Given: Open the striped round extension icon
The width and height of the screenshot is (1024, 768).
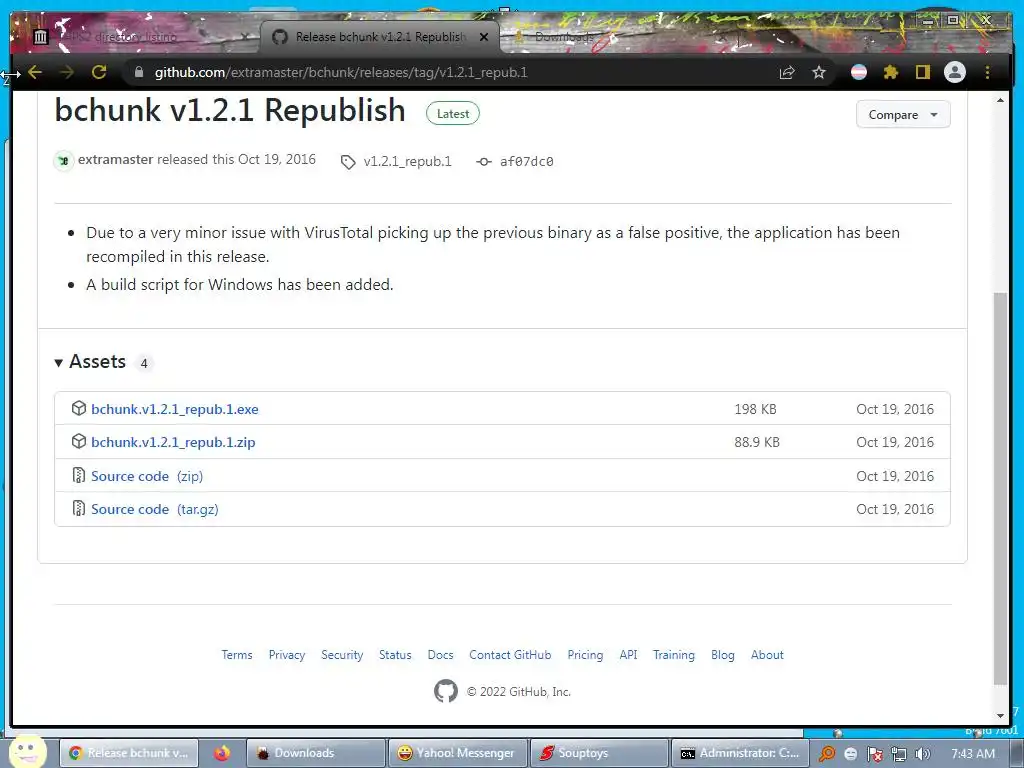Looking at the screenshot, I should [859, 72].
